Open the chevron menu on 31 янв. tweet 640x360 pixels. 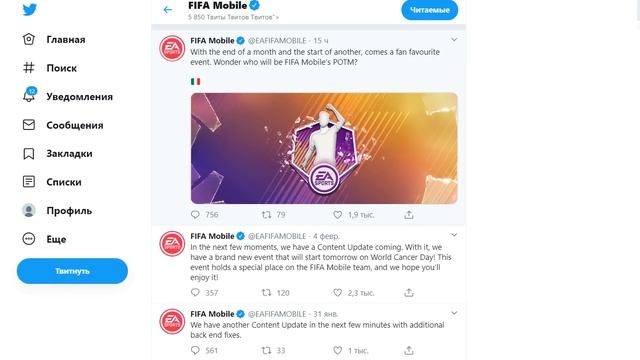coord(454,313)
